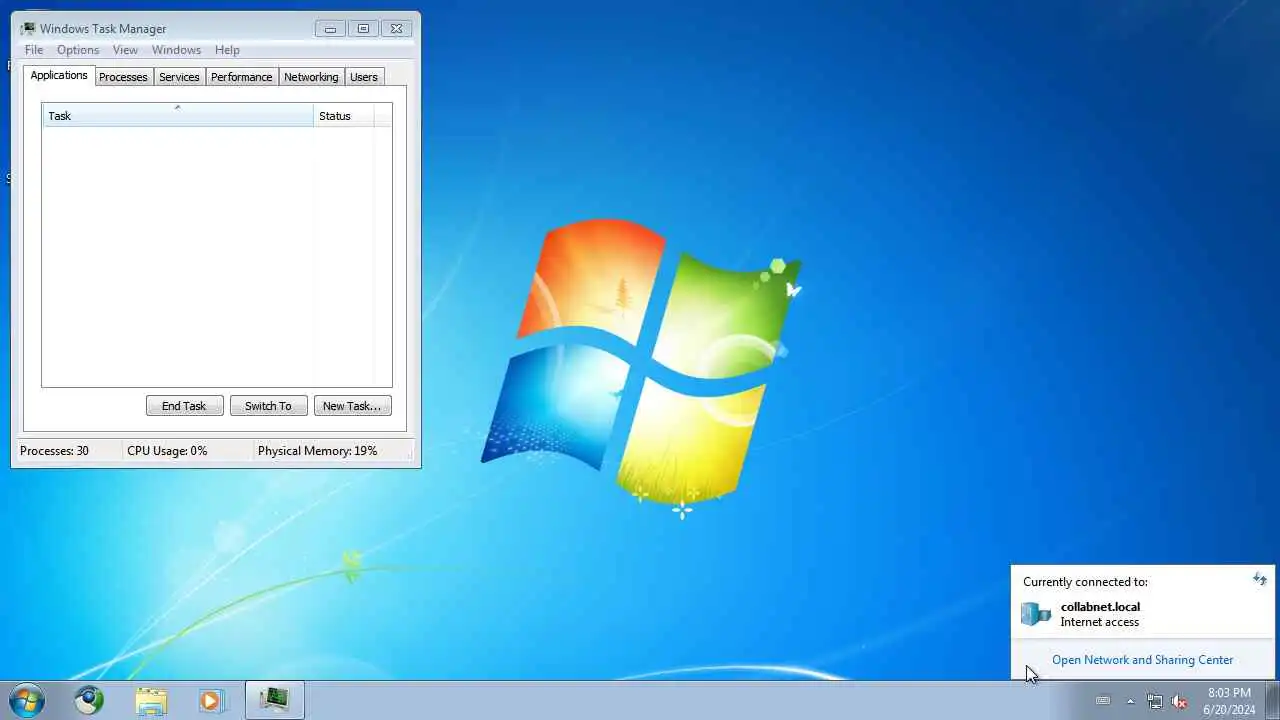Viewport: 1280px width, 720px height.
Task: Switch to the Users tab
Action: 364,77
